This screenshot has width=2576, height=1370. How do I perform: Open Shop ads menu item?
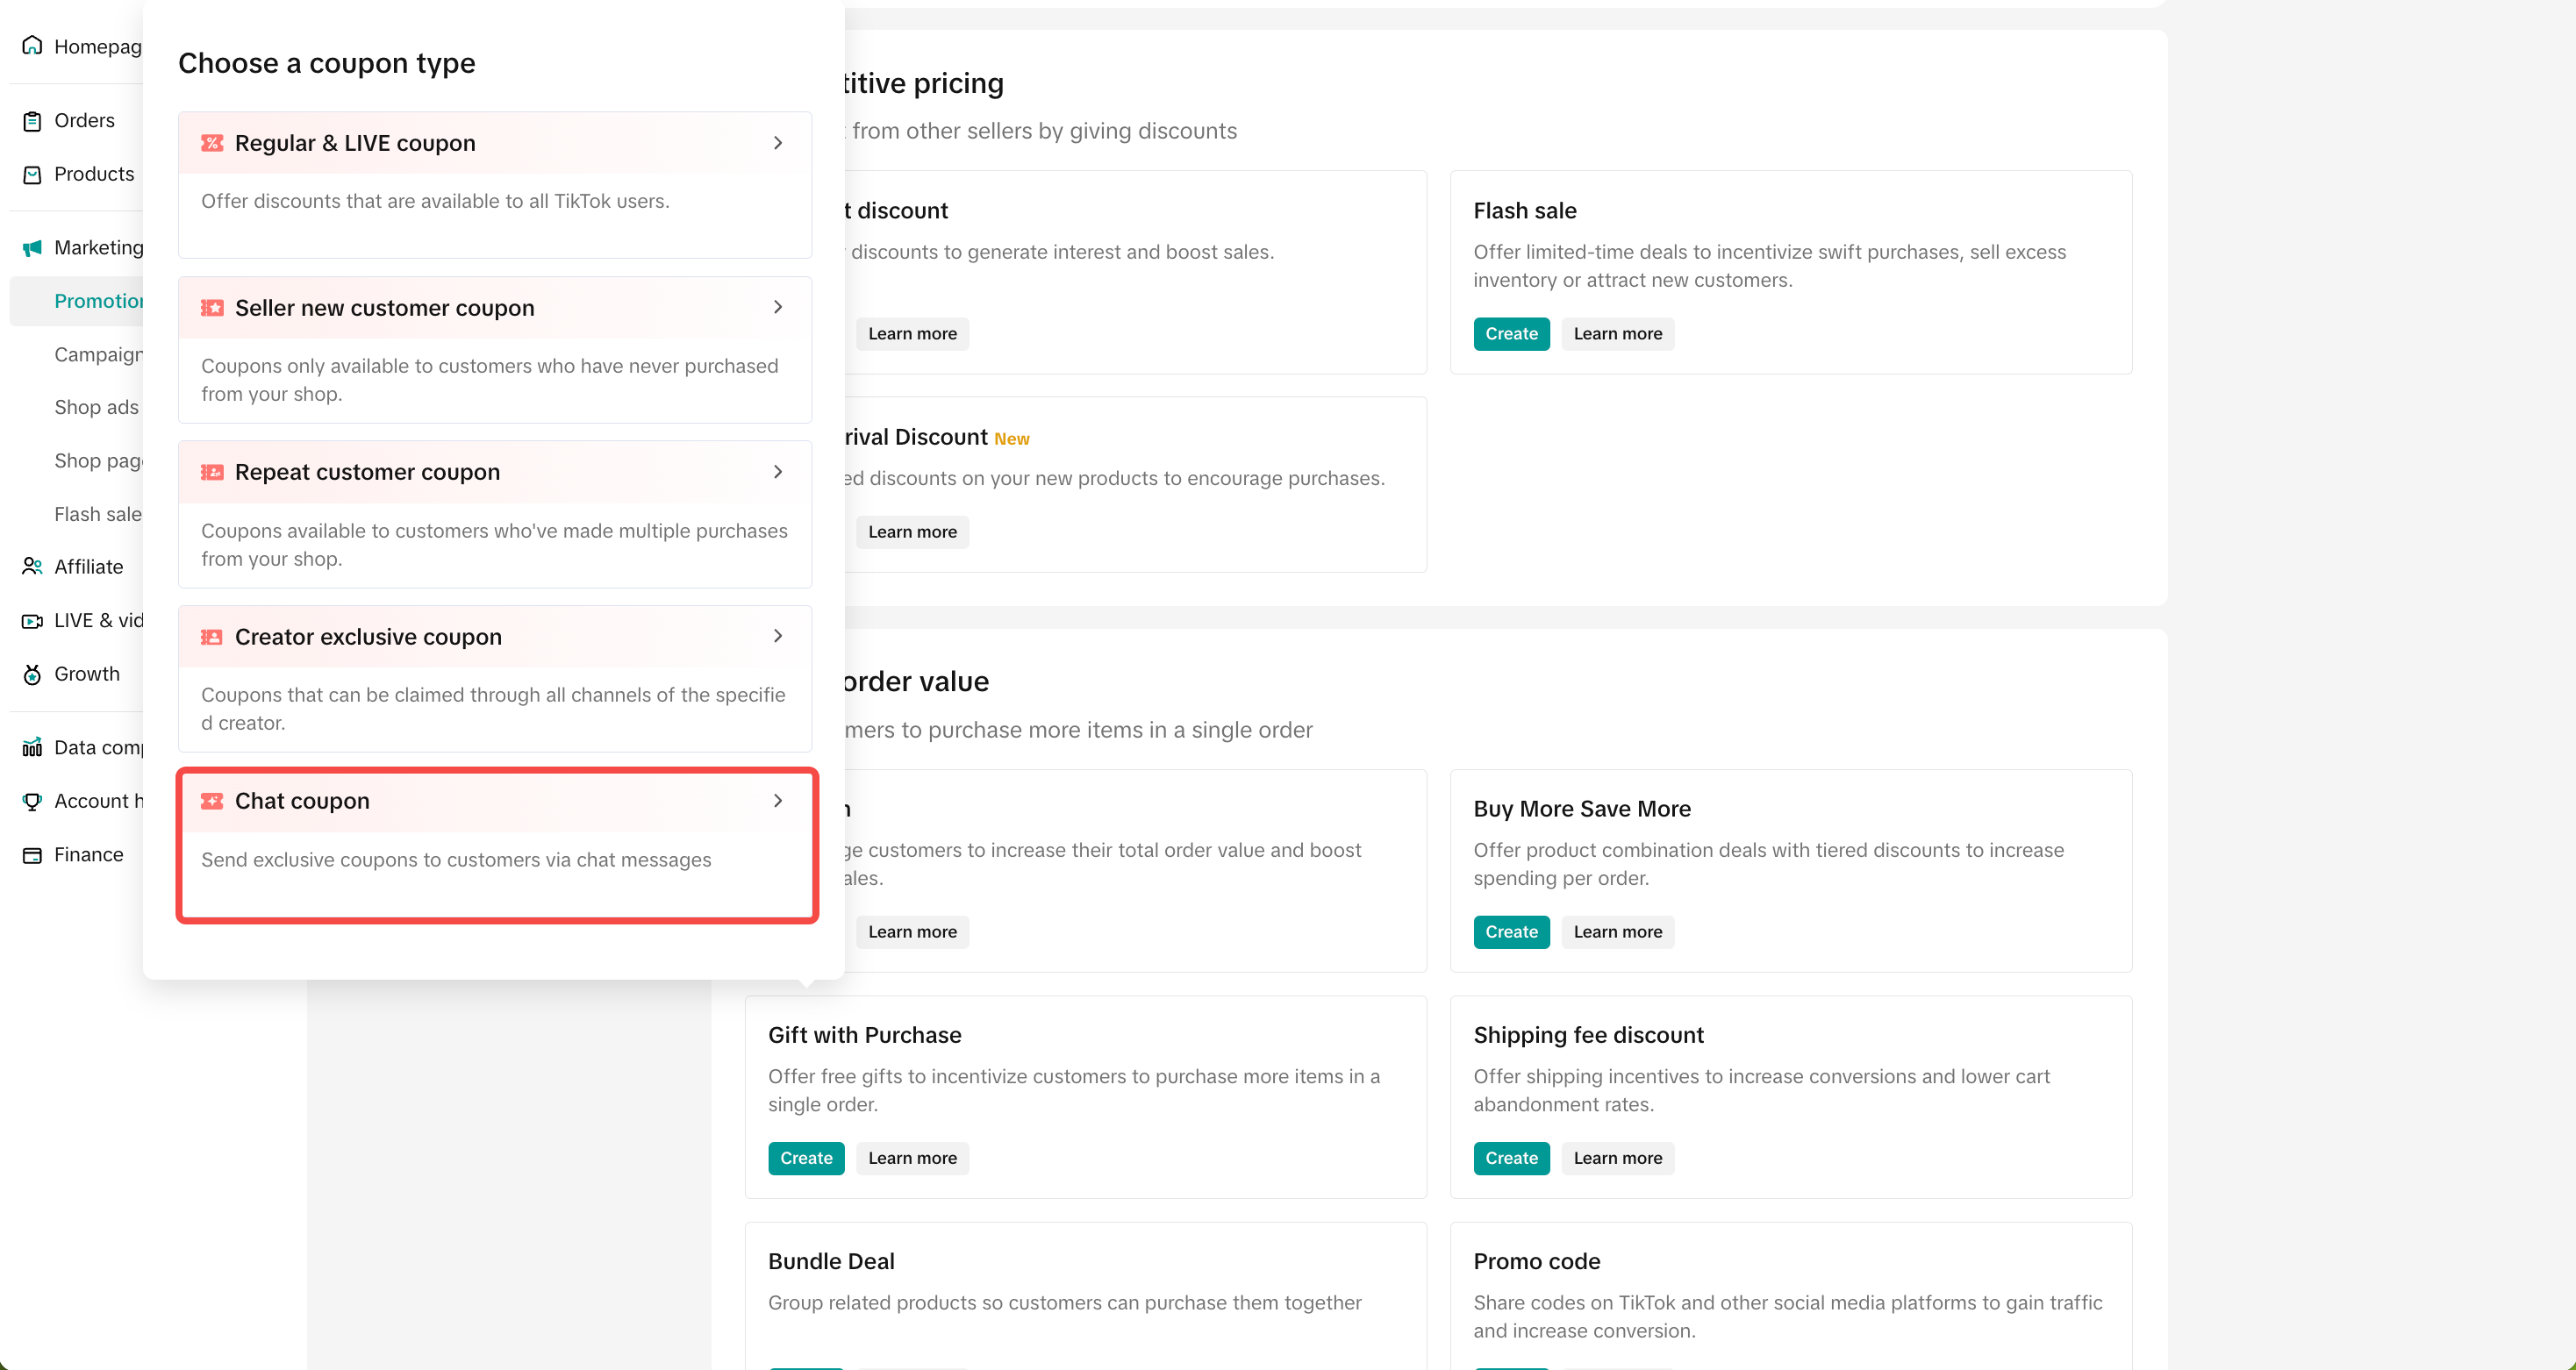[97, 407]
